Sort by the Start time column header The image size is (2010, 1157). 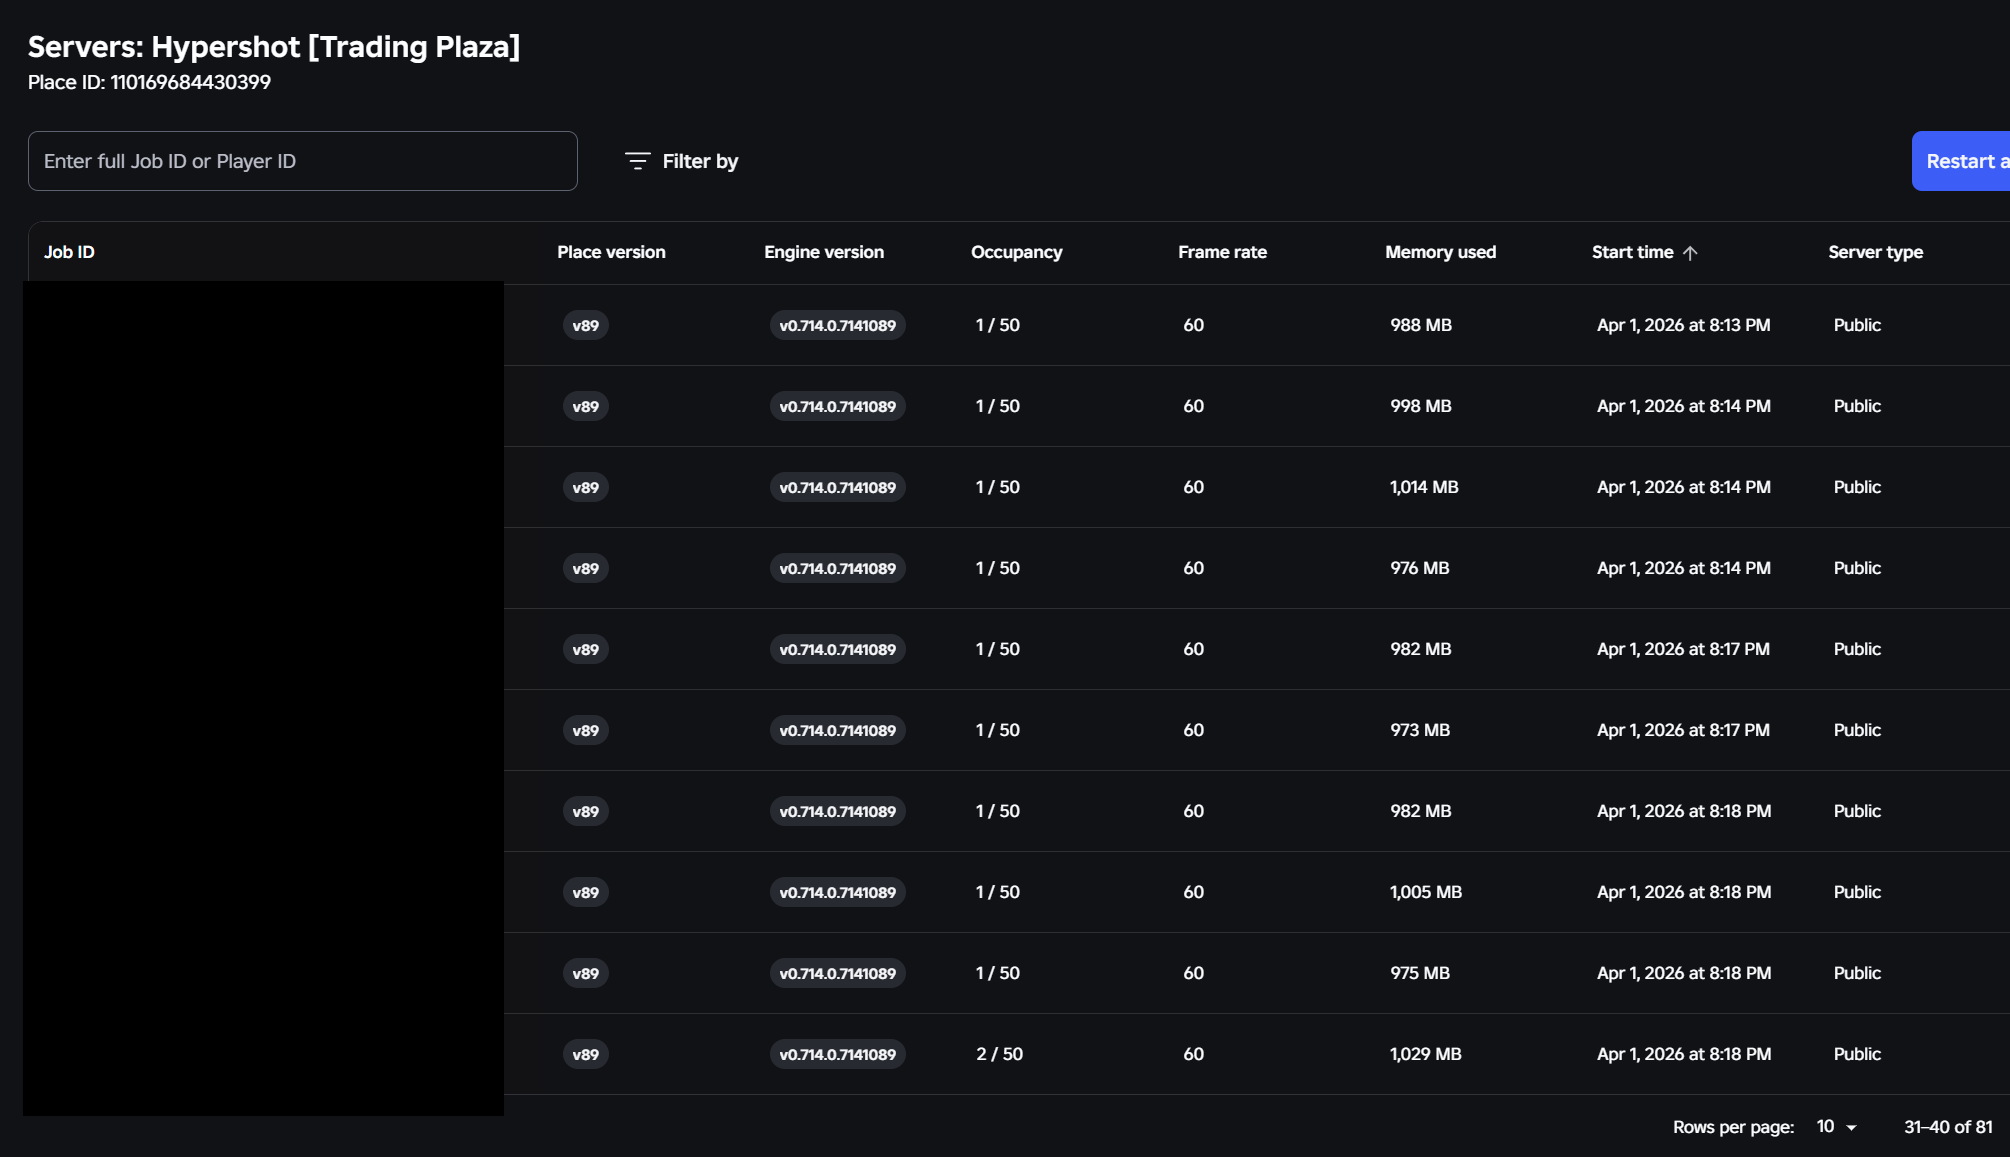click(x=1632, y=252)
